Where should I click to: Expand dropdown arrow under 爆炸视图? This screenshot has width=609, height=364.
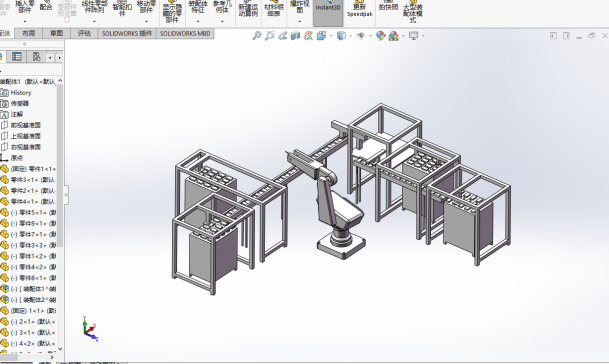tap(300, 21)
